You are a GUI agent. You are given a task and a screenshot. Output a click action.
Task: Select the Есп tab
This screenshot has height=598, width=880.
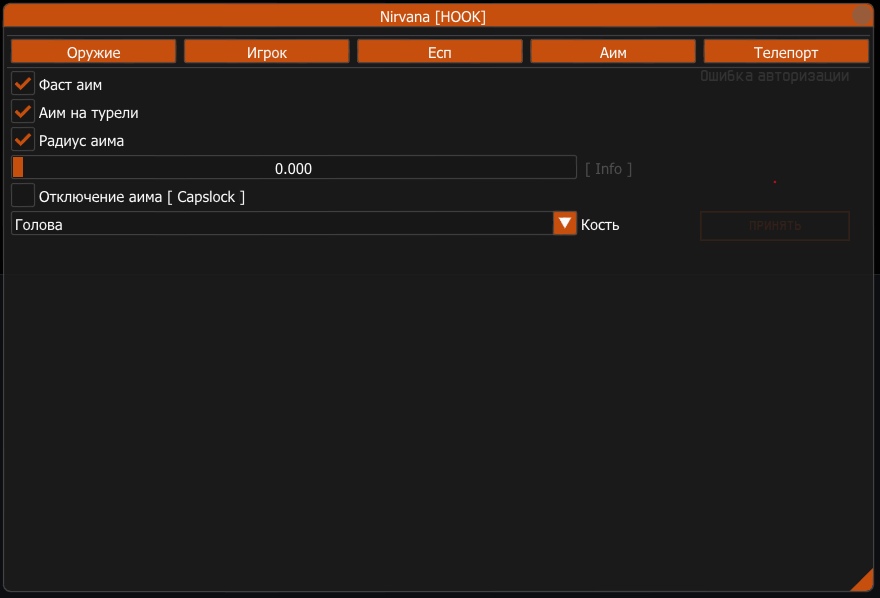click(439, 52)
